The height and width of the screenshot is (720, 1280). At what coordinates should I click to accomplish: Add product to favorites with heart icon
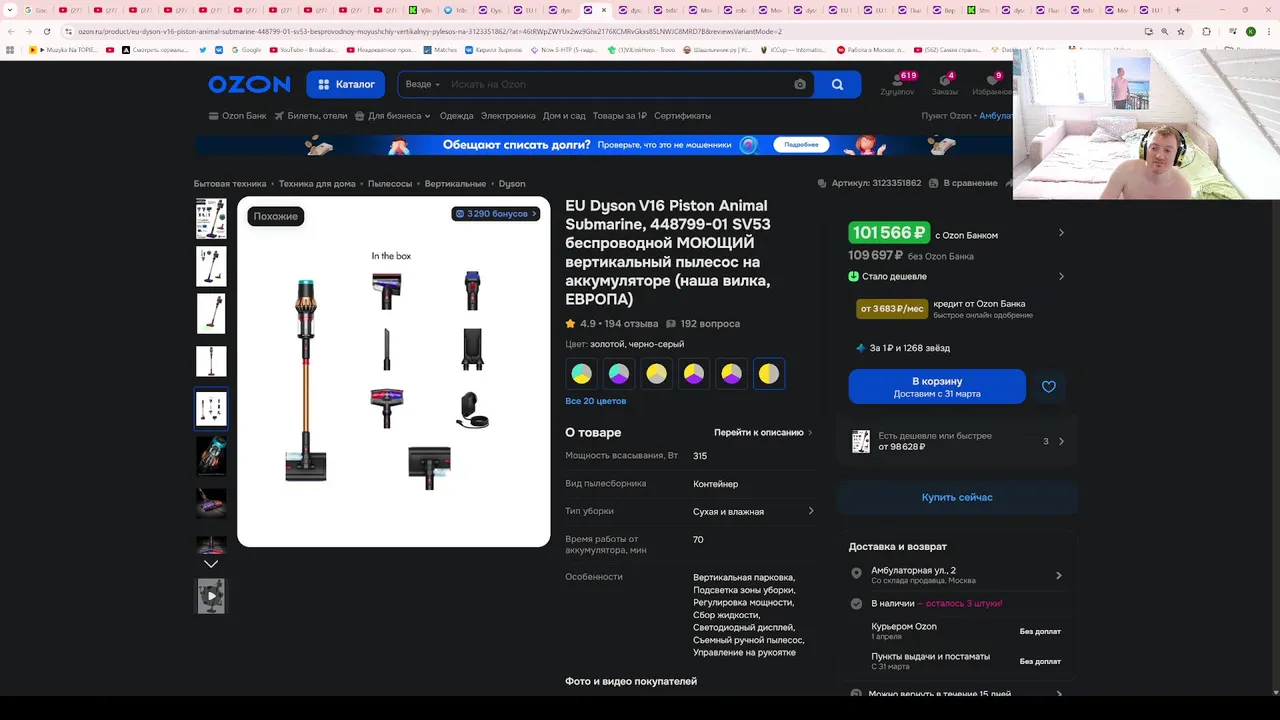coord(1048,387)
